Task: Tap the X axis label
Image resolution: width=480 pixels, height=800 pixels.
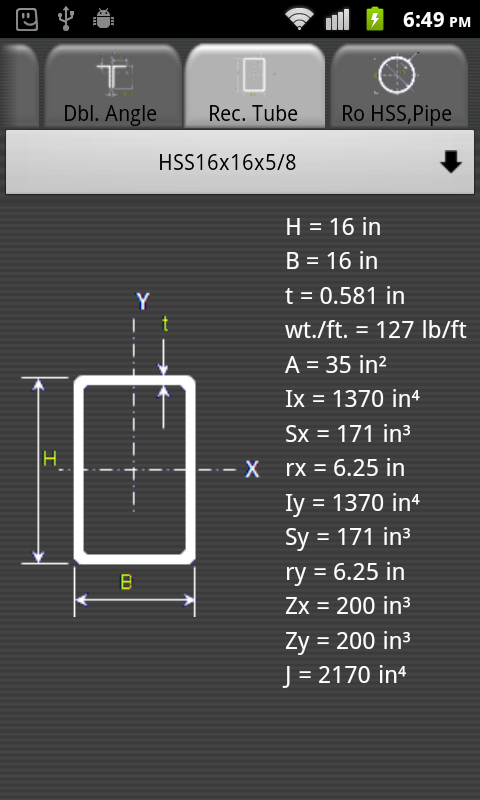Action: pos(252,469)
